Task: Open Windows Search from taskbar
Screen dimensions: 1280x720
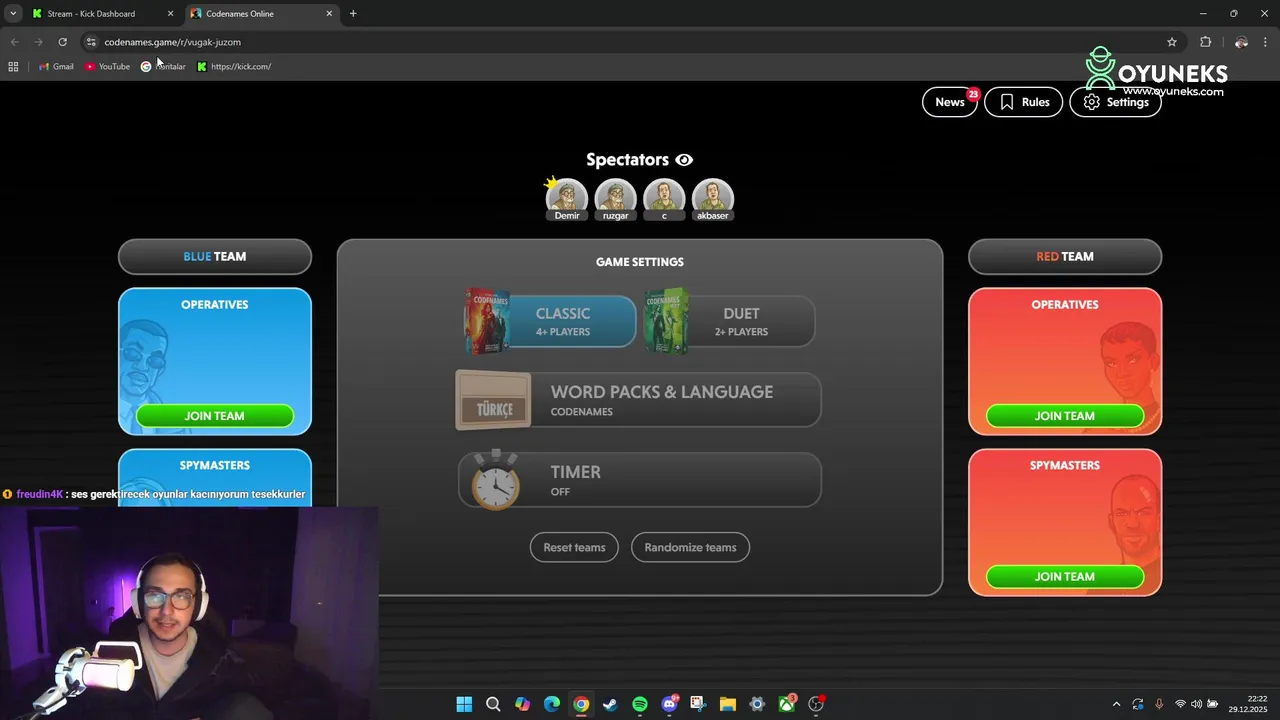Action: (493, 704)
